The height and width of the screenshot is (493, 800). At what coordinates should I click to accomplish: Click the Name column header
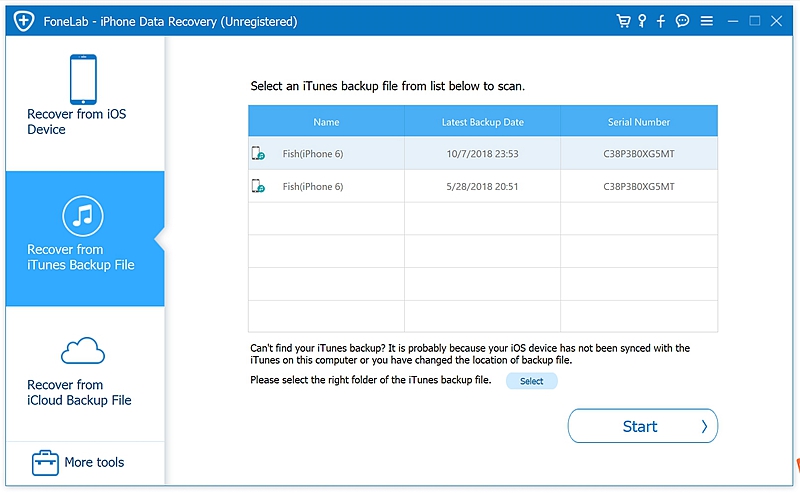click(x=327, y=121)
